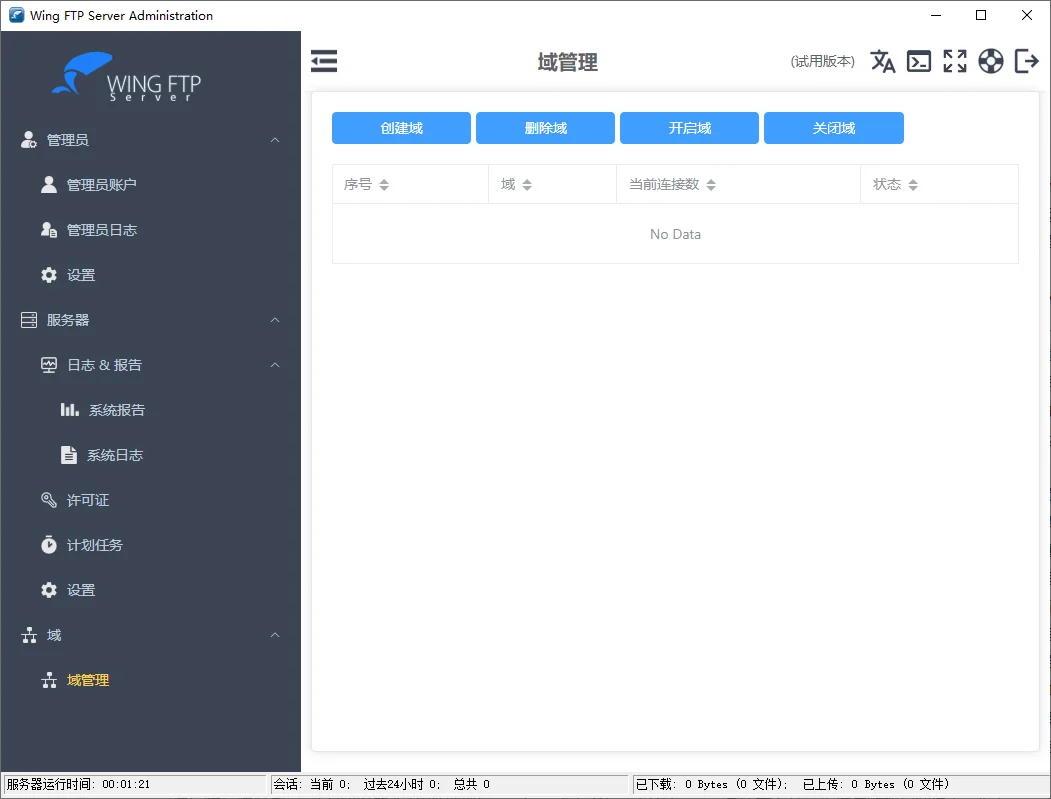Open the help lifebuoy icon
This screenshot has width=1051, height=799.
coord(991,61)
